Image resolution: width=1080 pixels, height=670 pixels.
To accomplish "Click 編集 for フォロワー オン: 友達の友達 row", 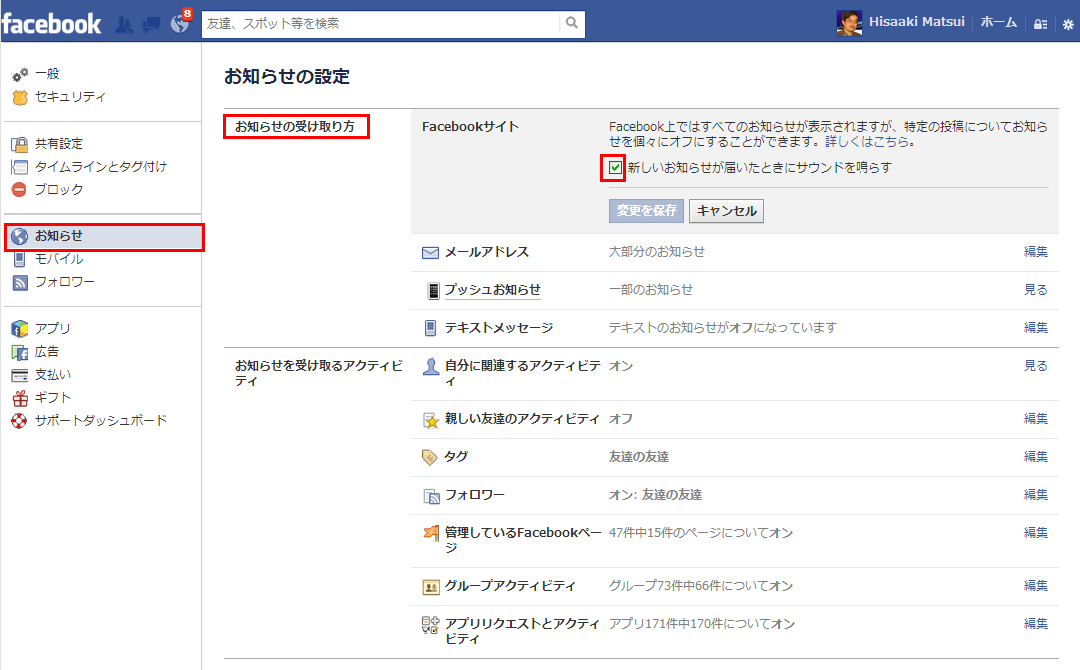I will (1036, 494).
